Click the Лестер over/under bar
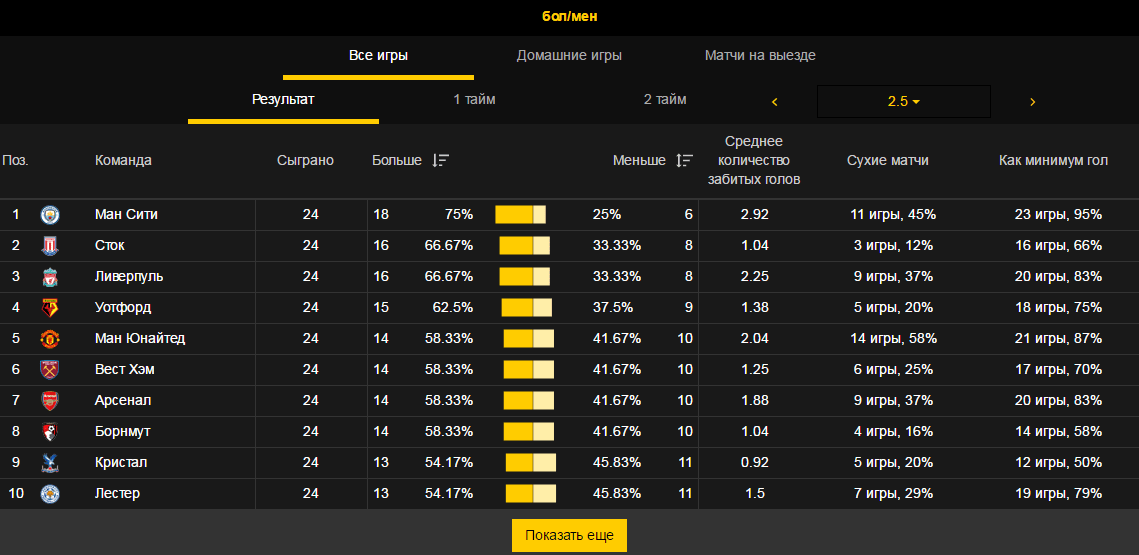The height and width of the screenshot is (555, 1139). click(x=531, y=494)
